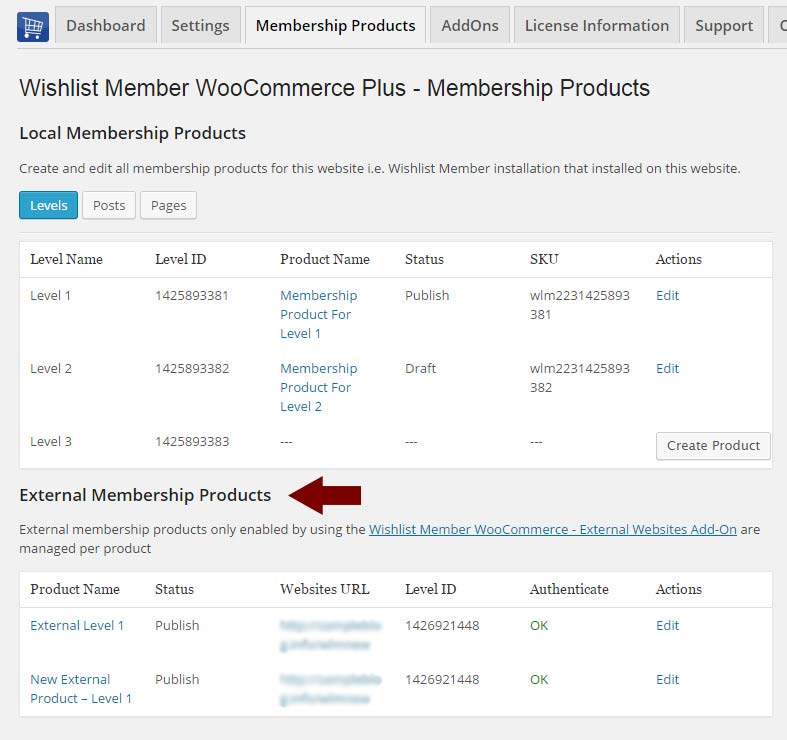
Task: Open External Websites Add-On link
Action: [x=553, y=529]
